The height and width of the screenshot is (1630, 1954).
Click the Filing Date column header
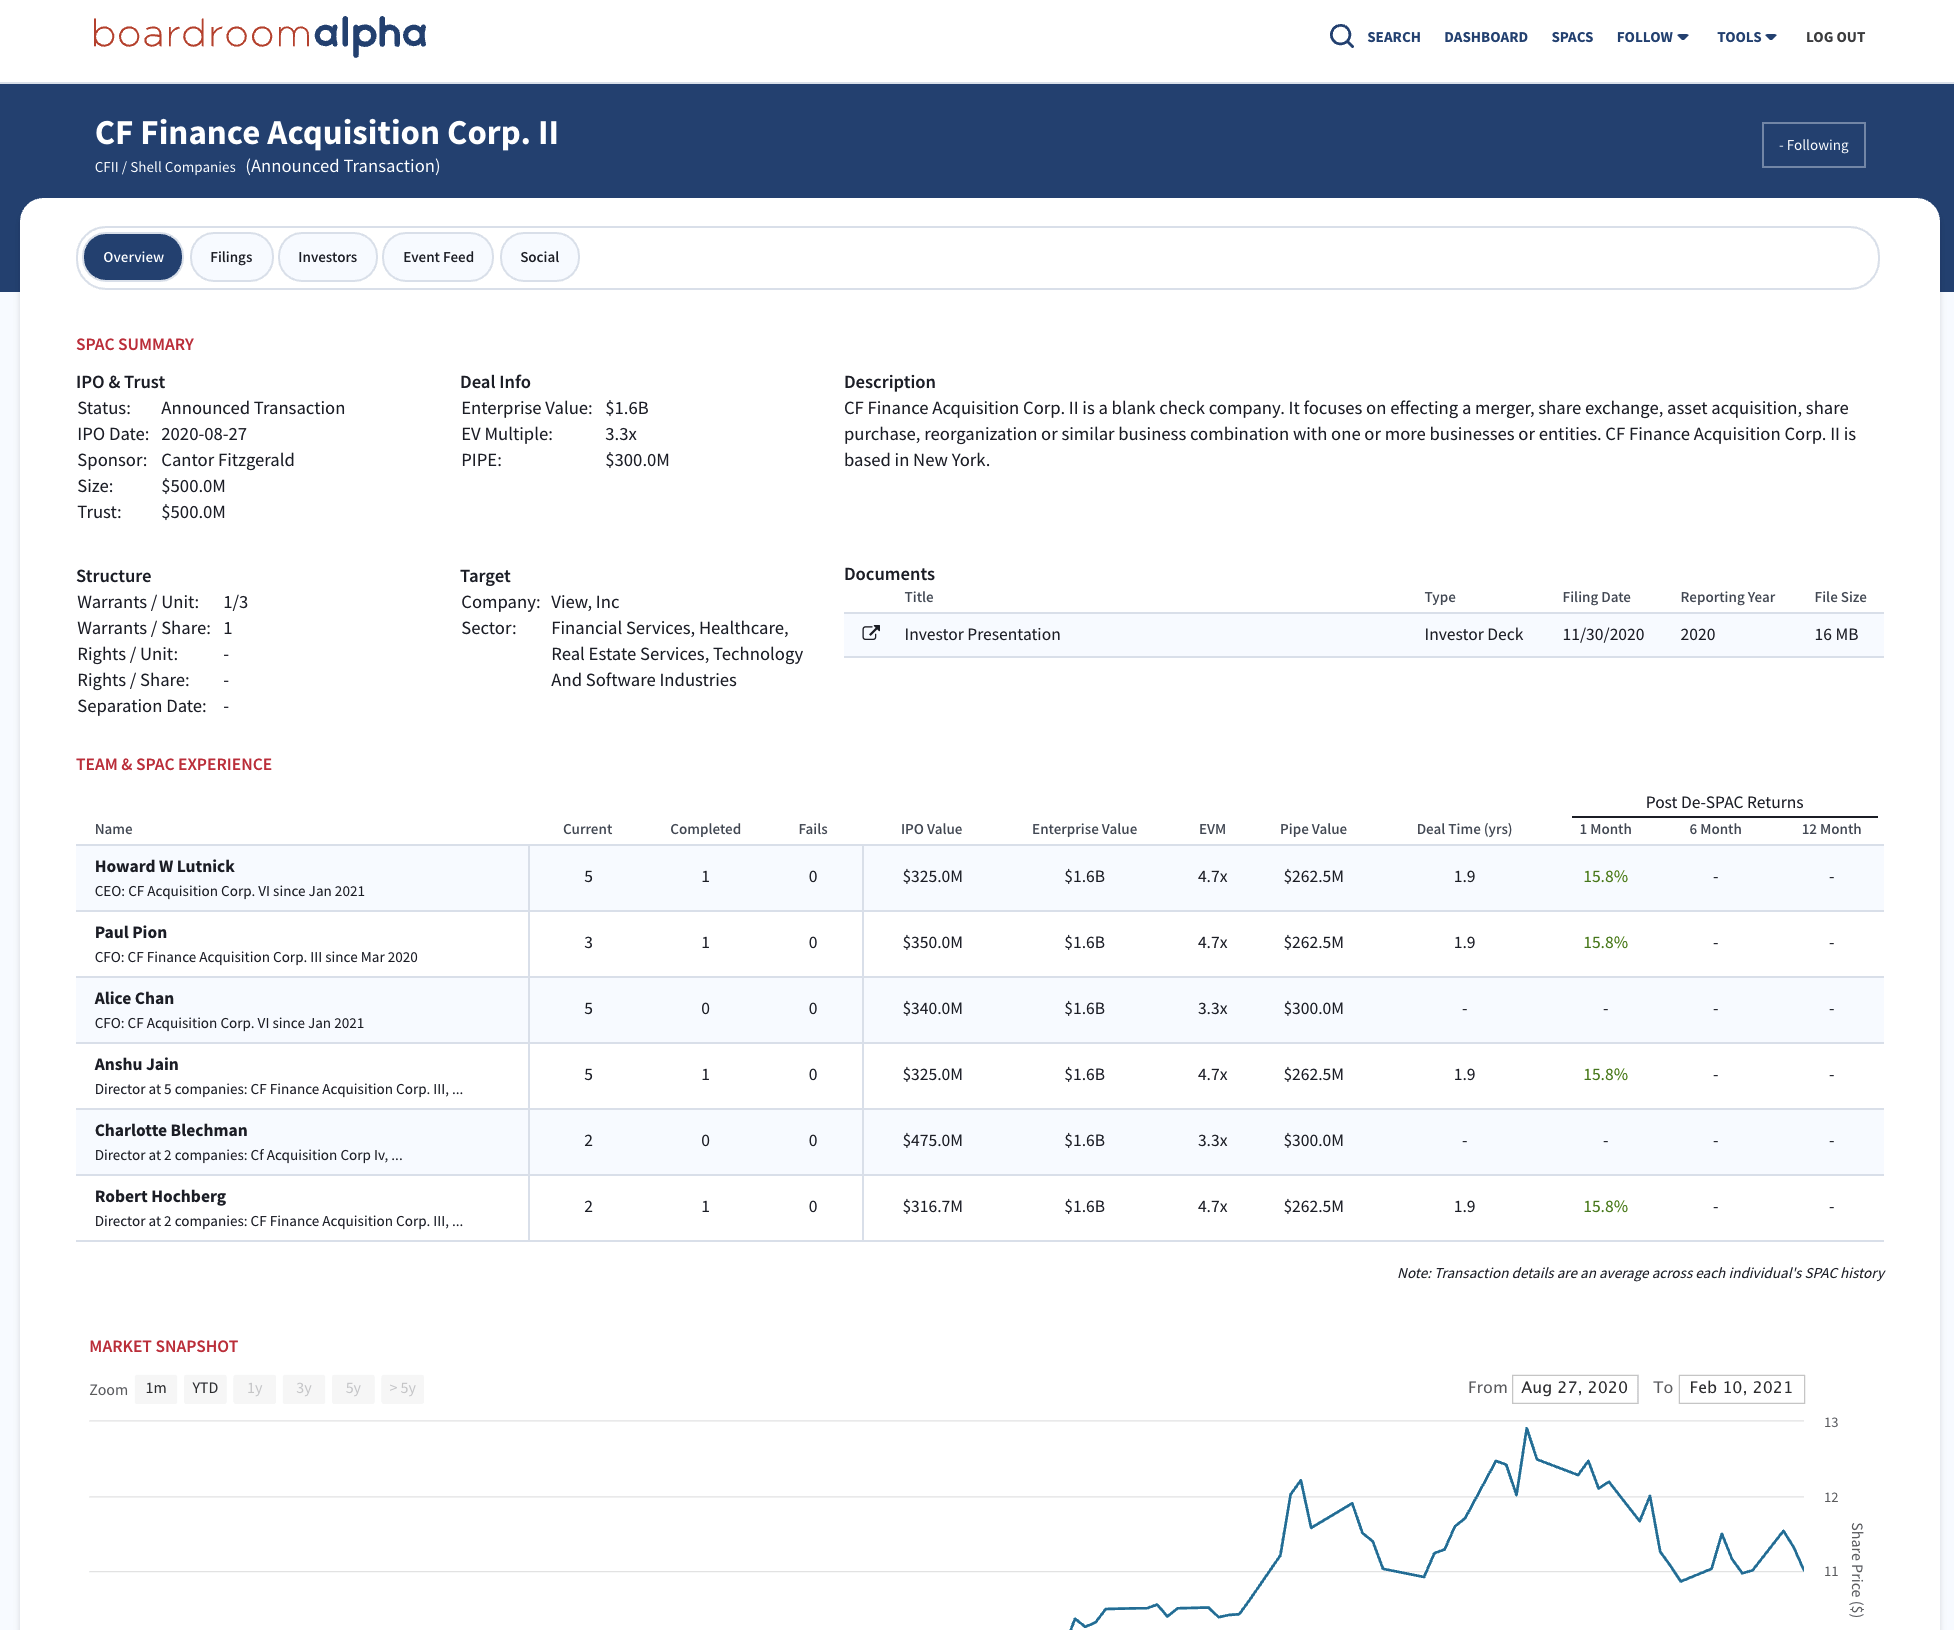tap(1596, 597)
